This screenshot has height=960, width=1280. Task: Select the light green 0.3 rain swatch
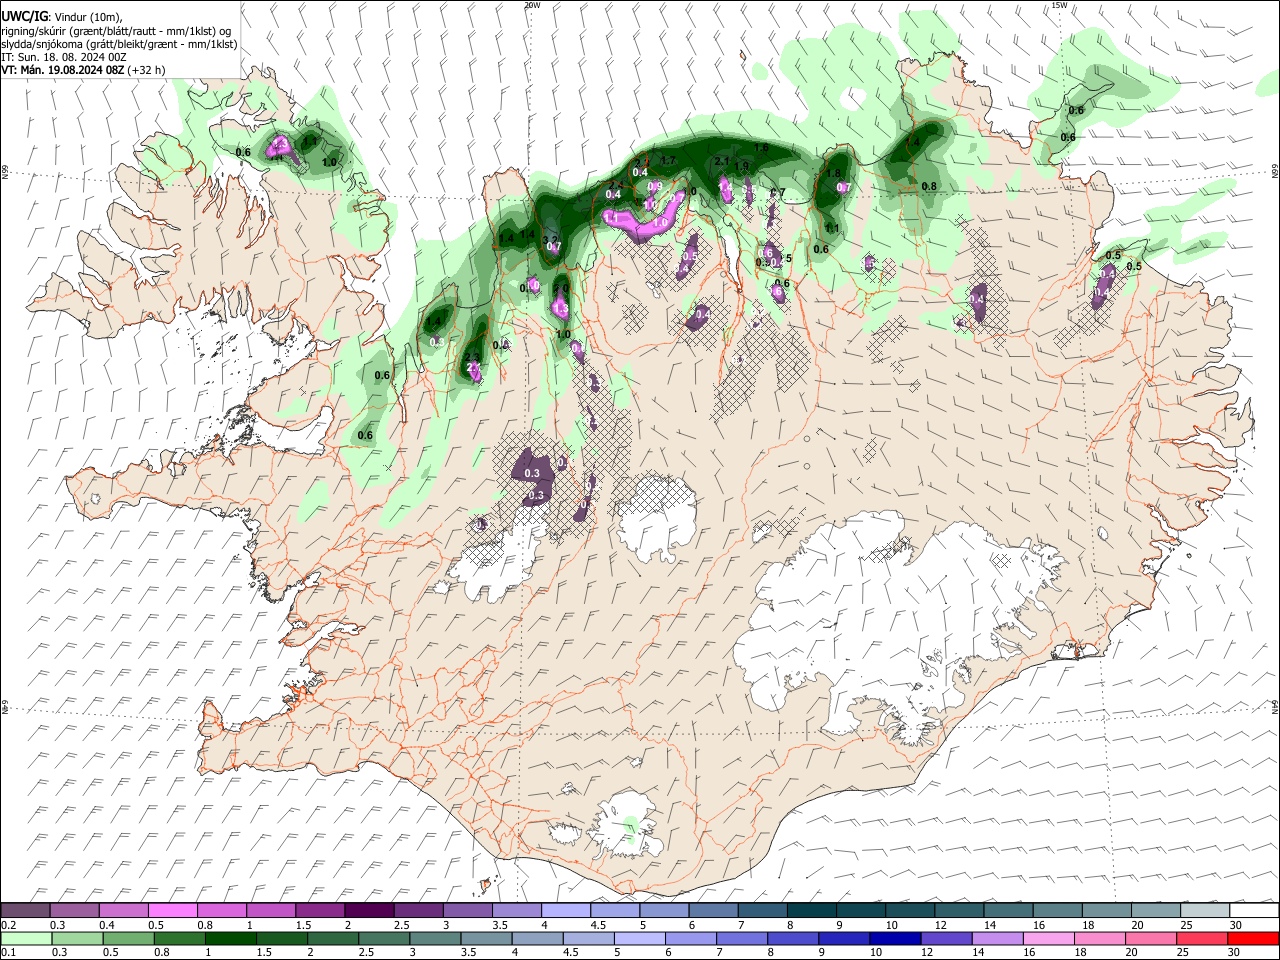point(77,939)
